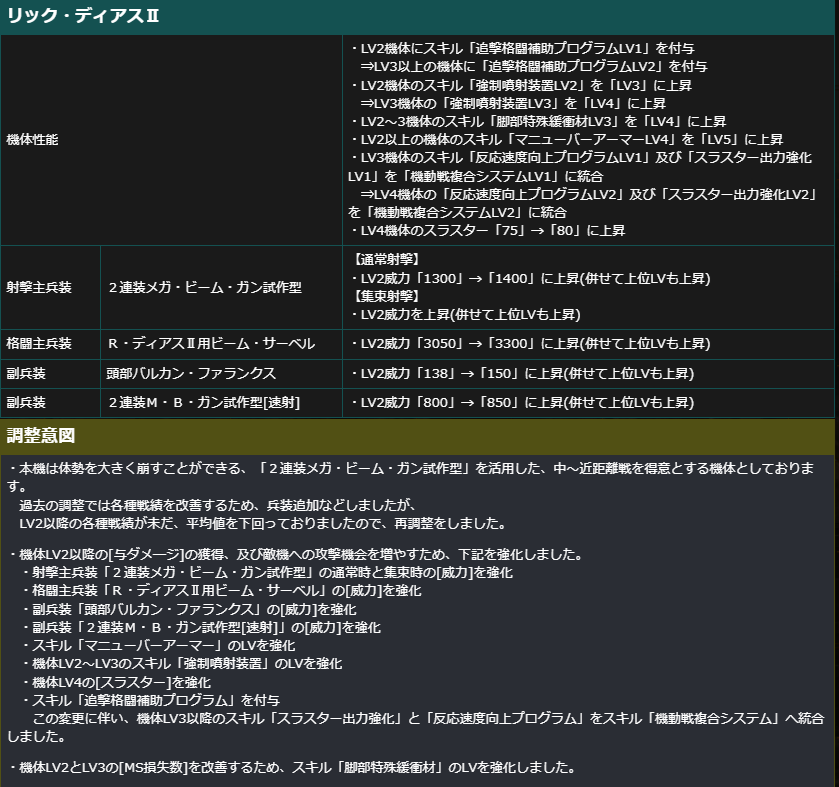Click the 調整意図 section header
This screenshot has height=787, width=839.
tap(41, 436)
